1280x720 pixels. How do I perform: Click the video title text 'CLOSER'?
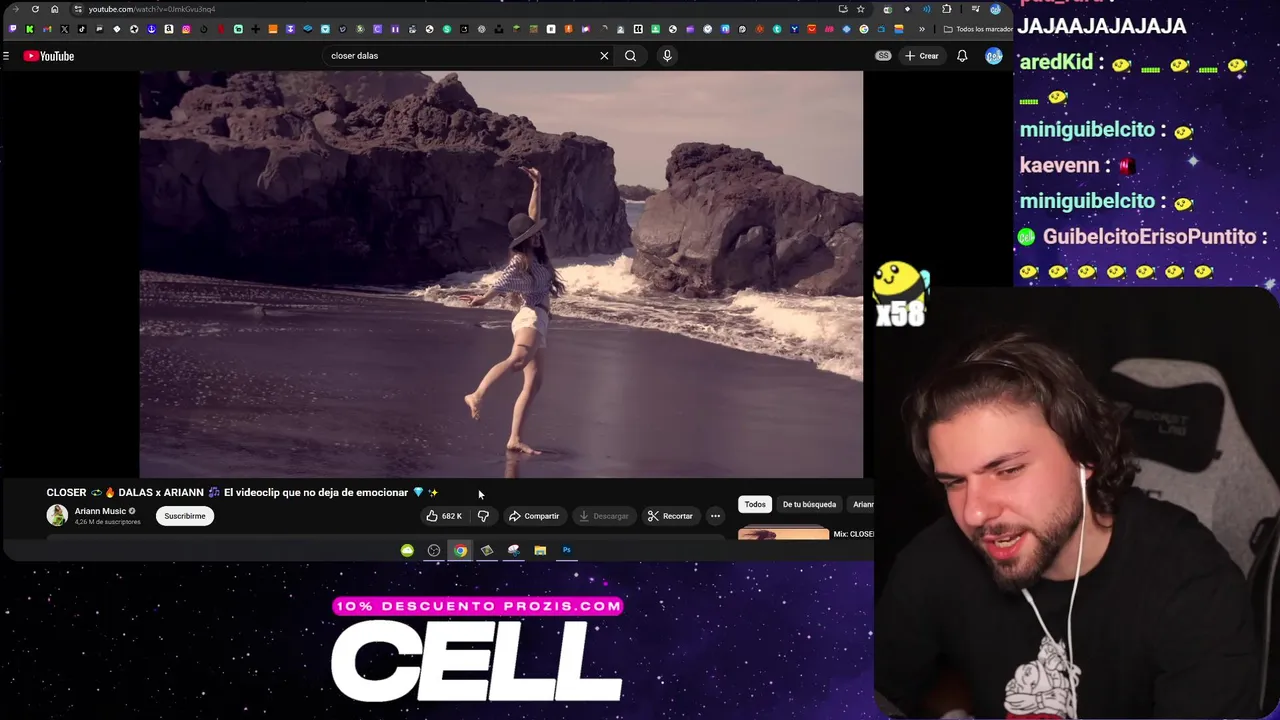coord(66,492)
